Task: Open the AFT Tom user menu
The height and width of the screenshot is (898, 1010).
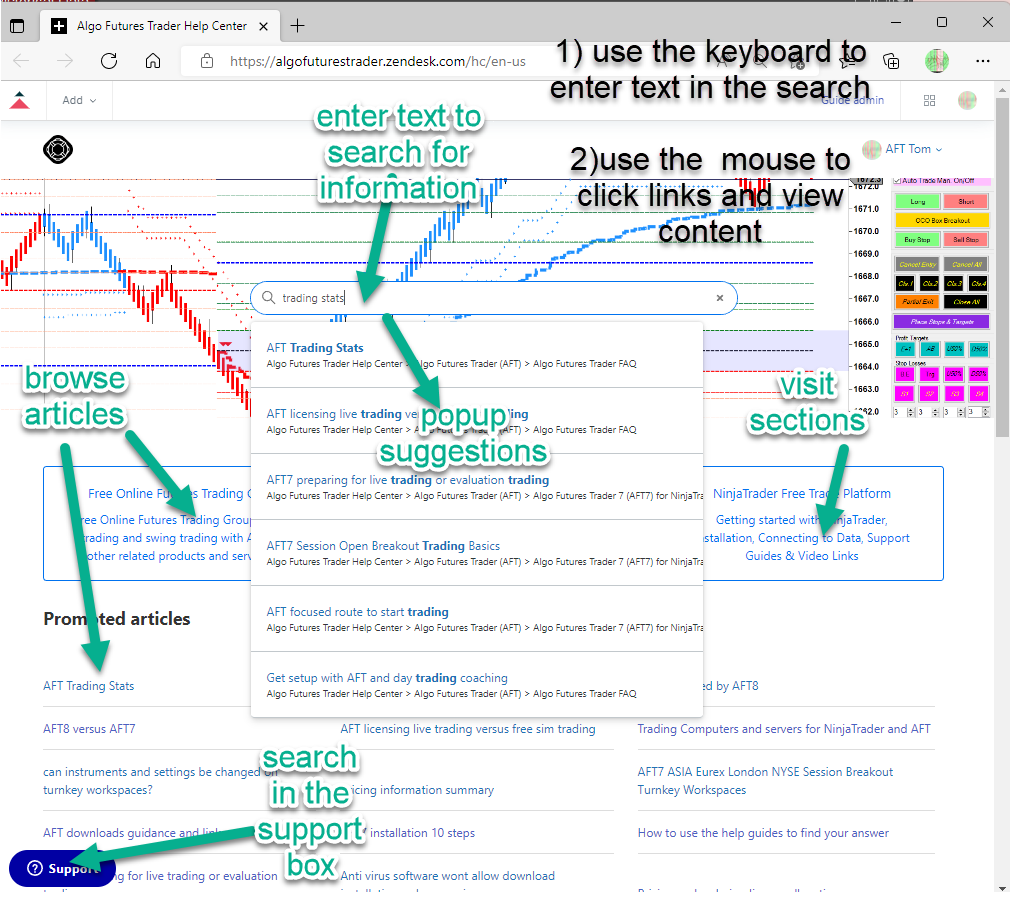Action: pyautogui.click(x=902, y=149)
